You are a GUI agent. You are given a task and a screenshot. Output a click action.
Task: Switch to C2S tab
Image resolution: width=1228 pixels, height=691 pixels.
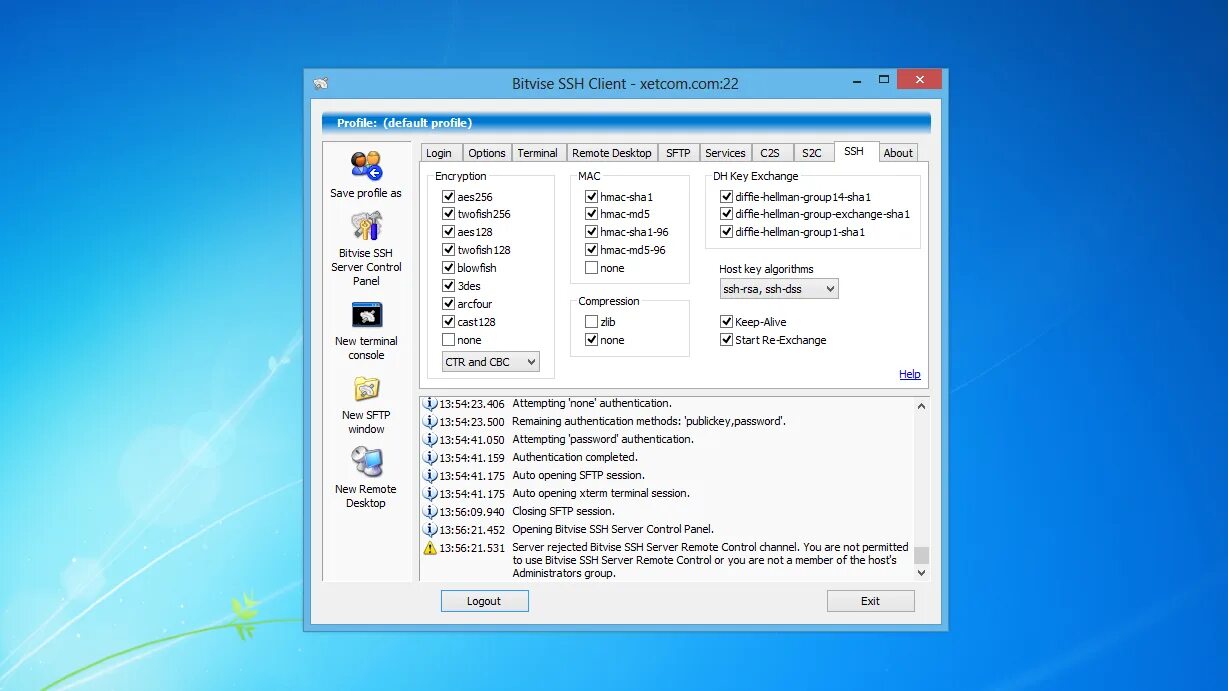coord(770,153)
